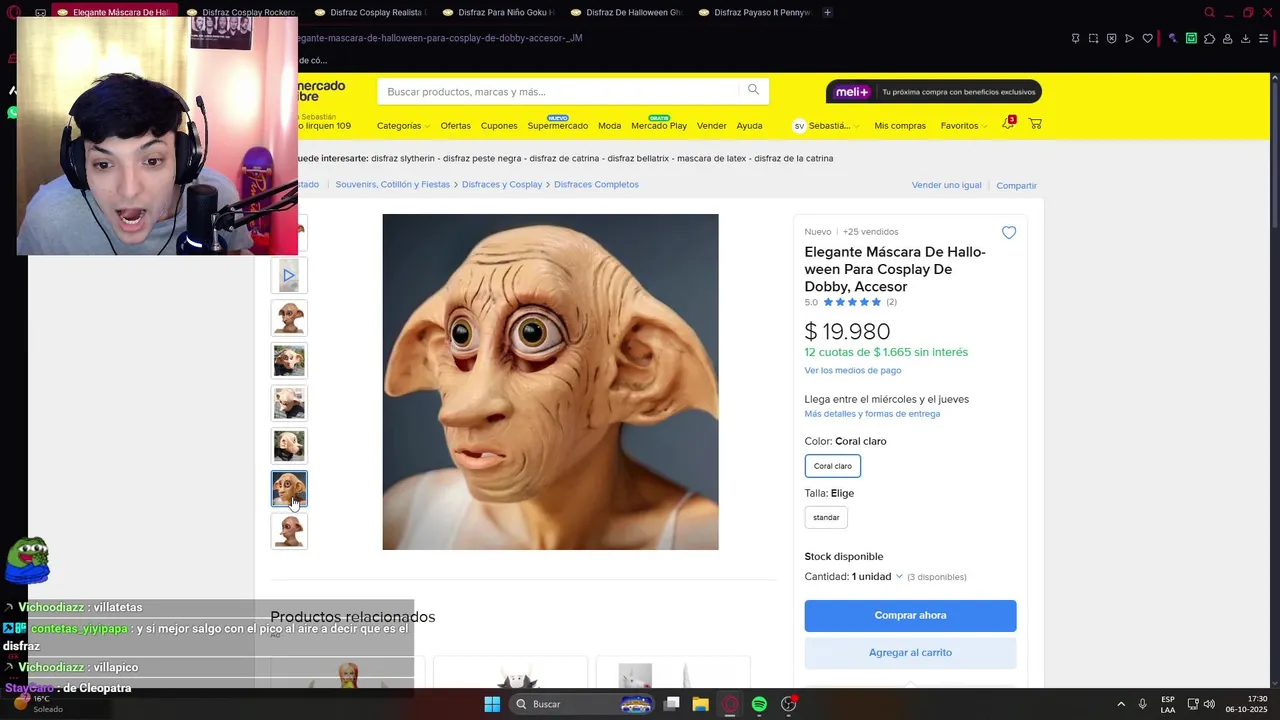Open the Vender menu item
Viewport: 1280px width, 720px height.
tap(712, 126)
